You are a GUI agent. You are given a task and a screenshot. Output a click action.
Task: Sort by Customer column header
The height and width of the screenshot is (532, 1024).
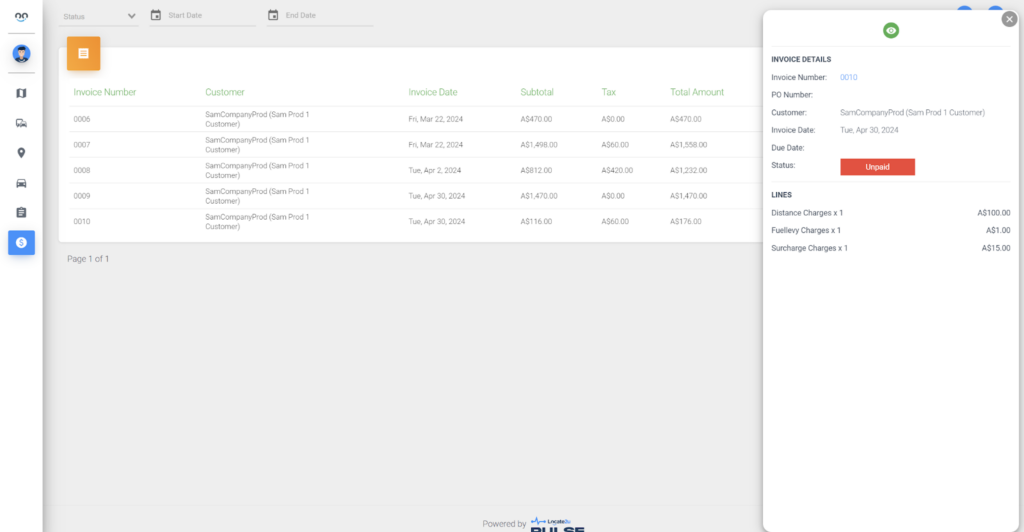point(225,92)
